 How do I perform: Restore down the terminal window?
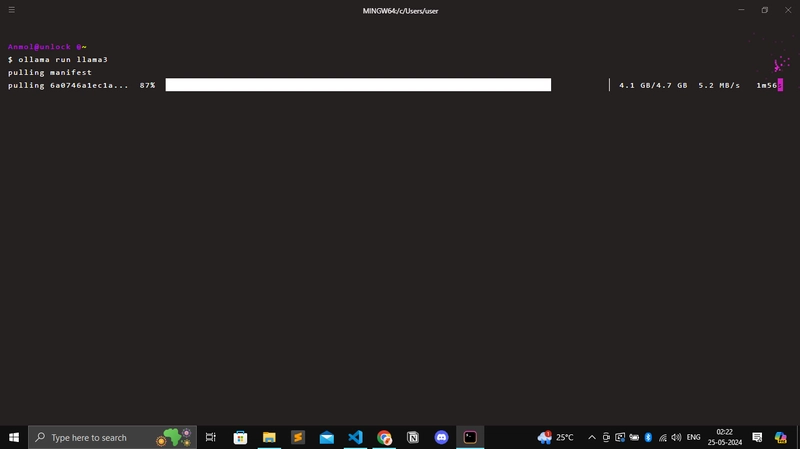[765, 10]
